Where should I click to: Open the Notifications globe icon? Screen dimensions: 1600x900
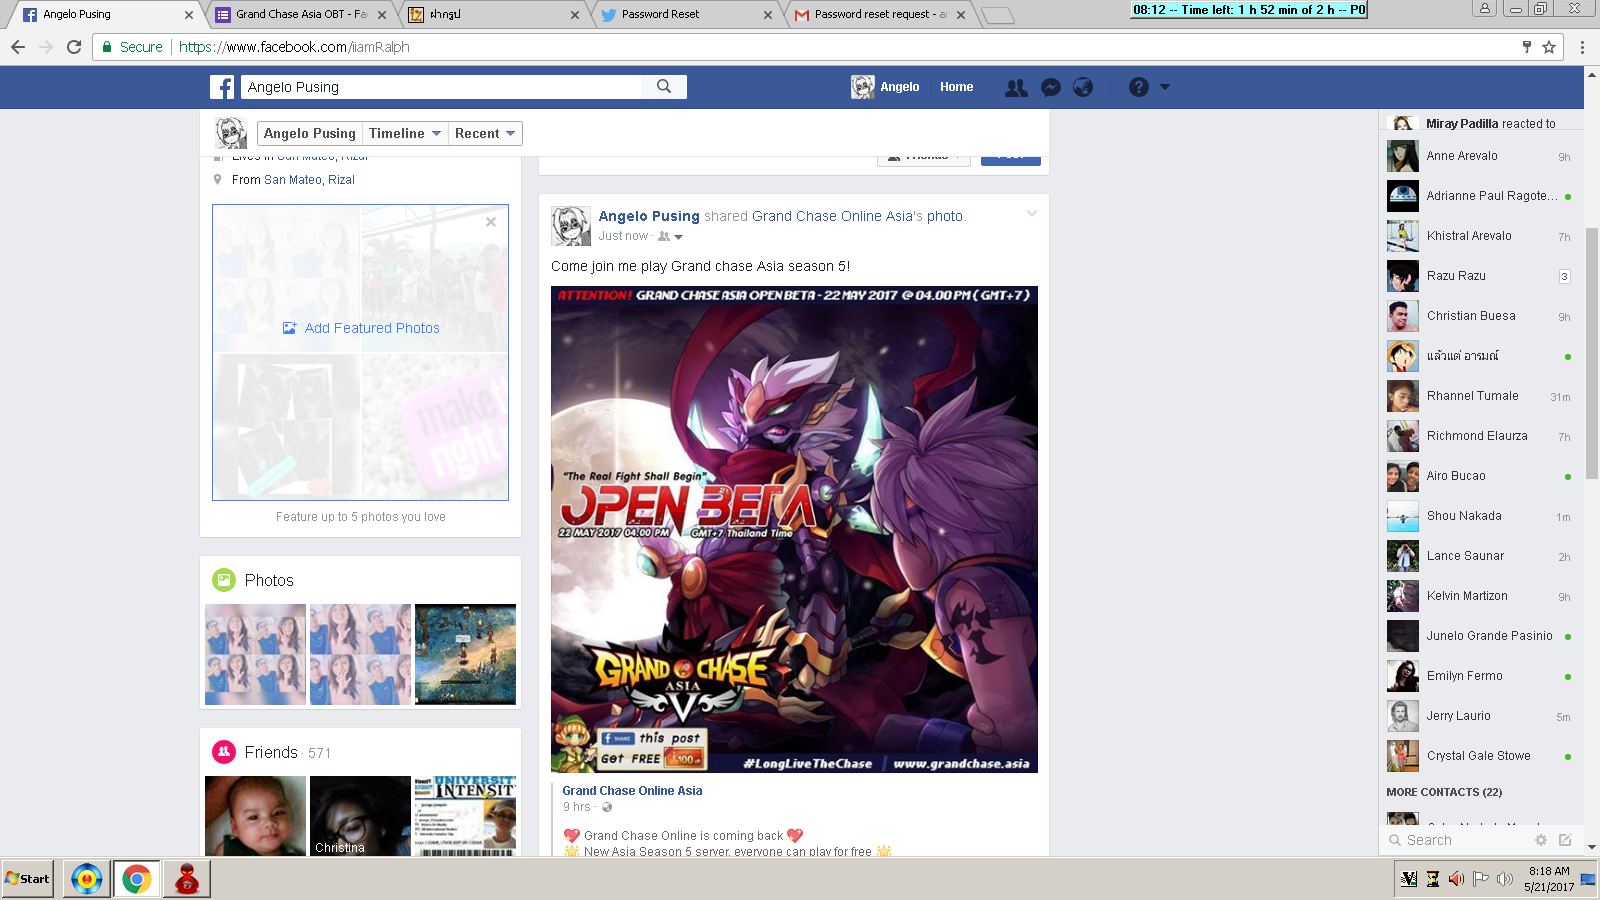coord(1083,88)
